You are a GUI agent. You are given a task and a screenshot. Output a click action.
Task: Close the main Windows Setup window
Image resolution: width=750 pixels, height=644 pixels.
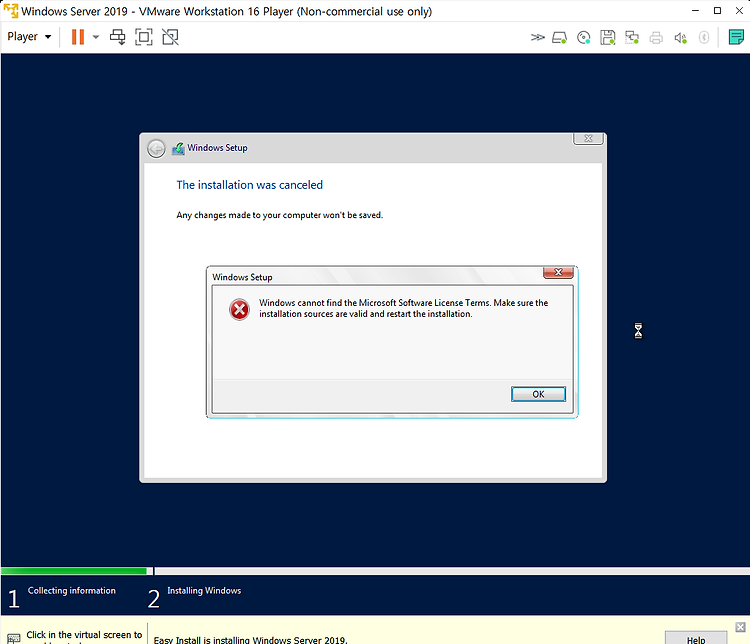588,138
